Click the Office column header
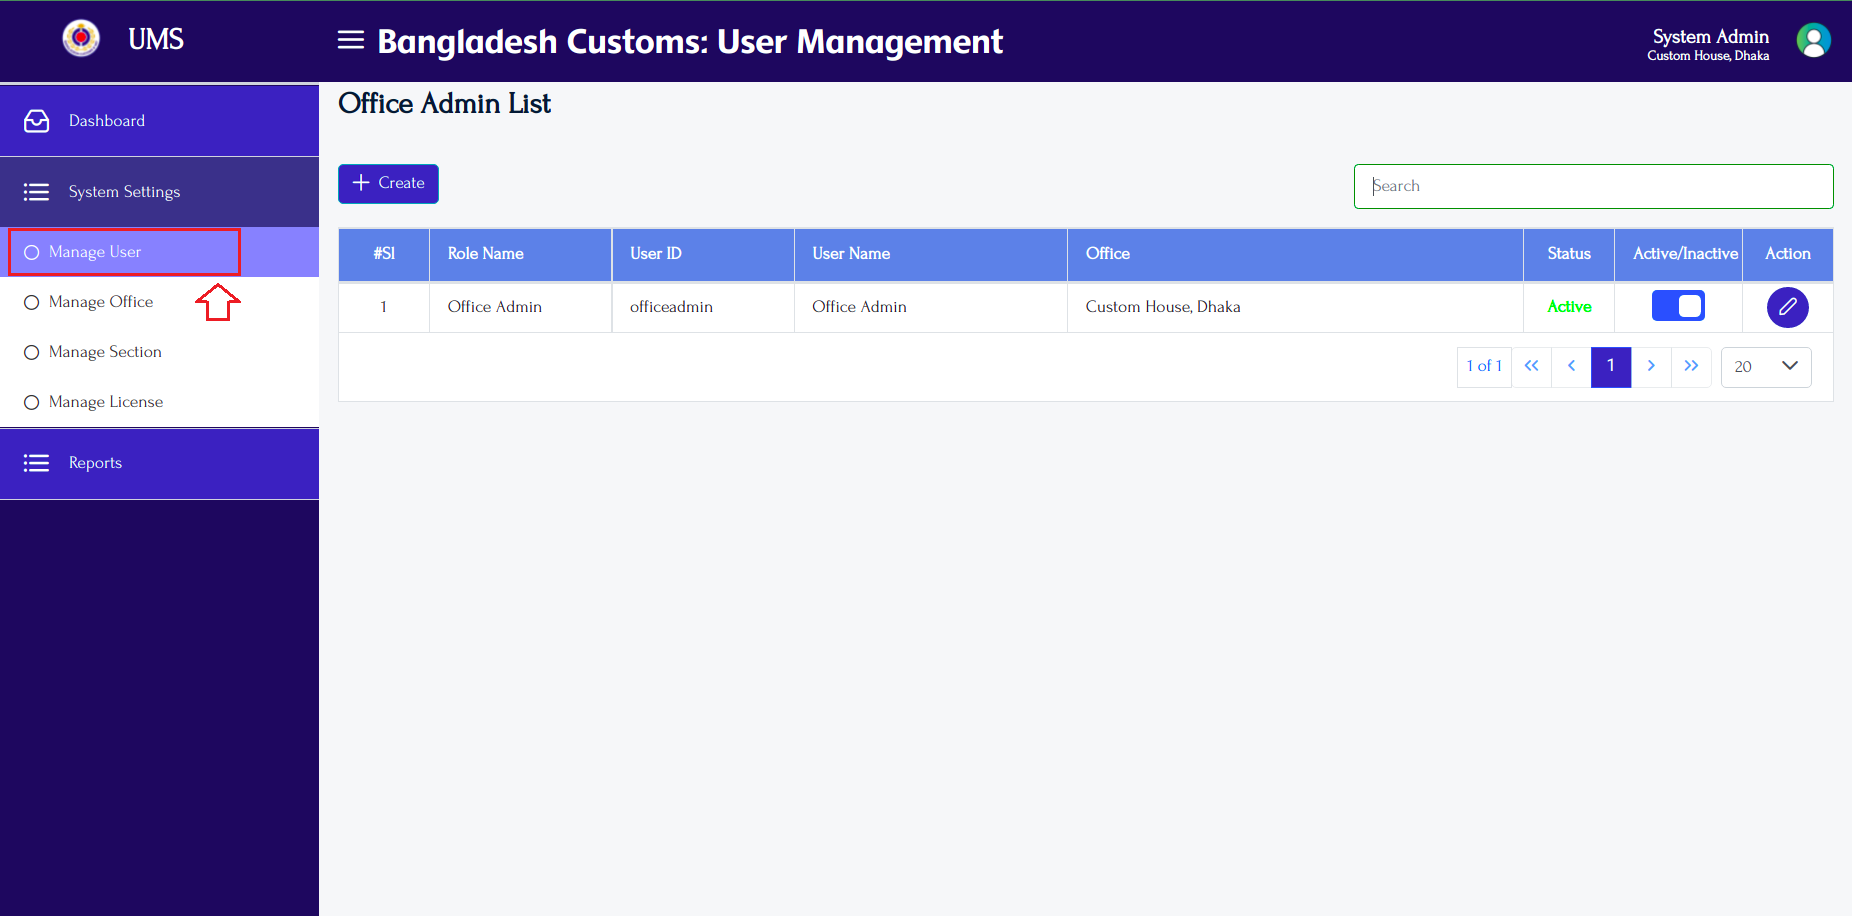The height and width of the screenshot is (916, 1852). pyautogui.click(x=1295, y=254)
